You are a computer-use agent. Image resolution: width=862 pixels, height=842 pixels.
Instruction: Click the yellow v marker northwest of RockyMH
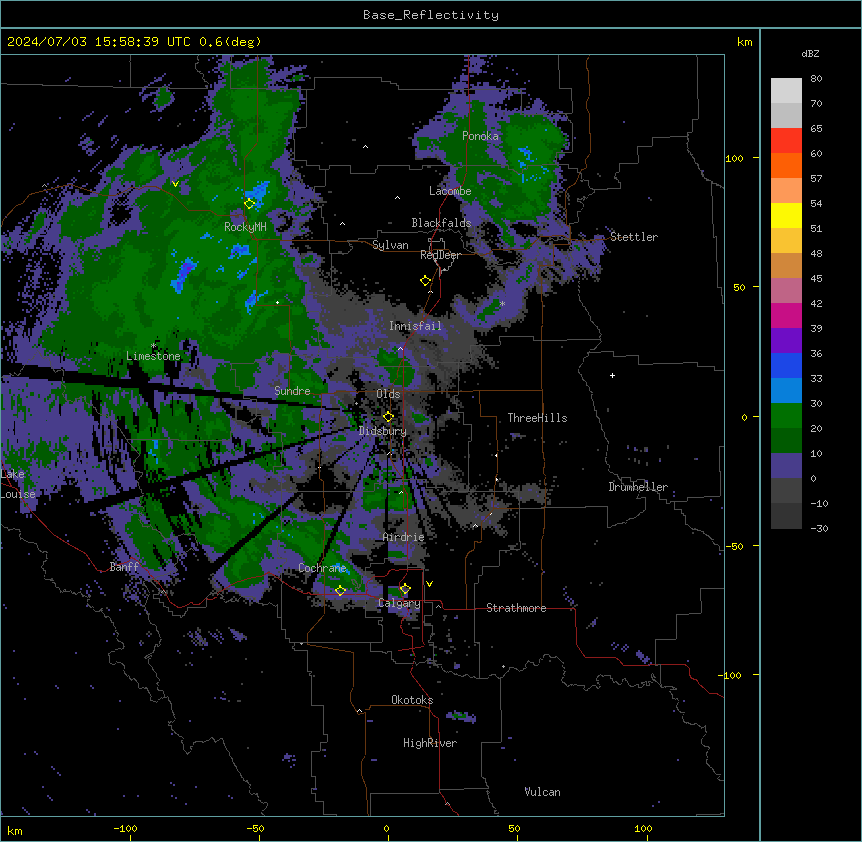tap(175, 184)
